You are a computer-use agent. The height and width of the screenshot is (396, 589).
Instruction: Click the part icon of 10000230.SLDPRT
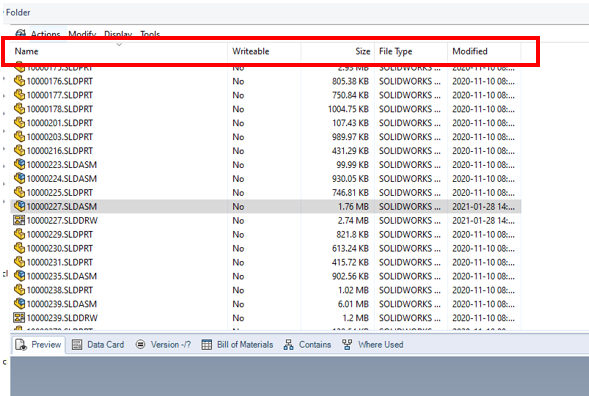click(19, 248)
